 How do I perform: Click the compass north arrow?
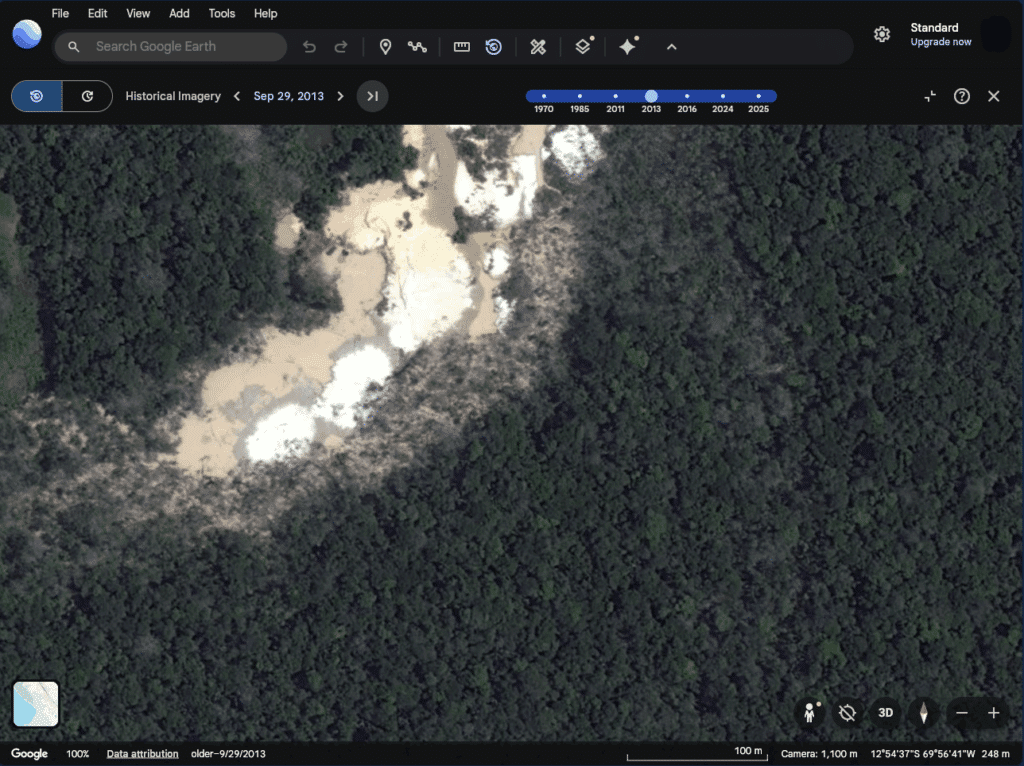tap(924, 713)
